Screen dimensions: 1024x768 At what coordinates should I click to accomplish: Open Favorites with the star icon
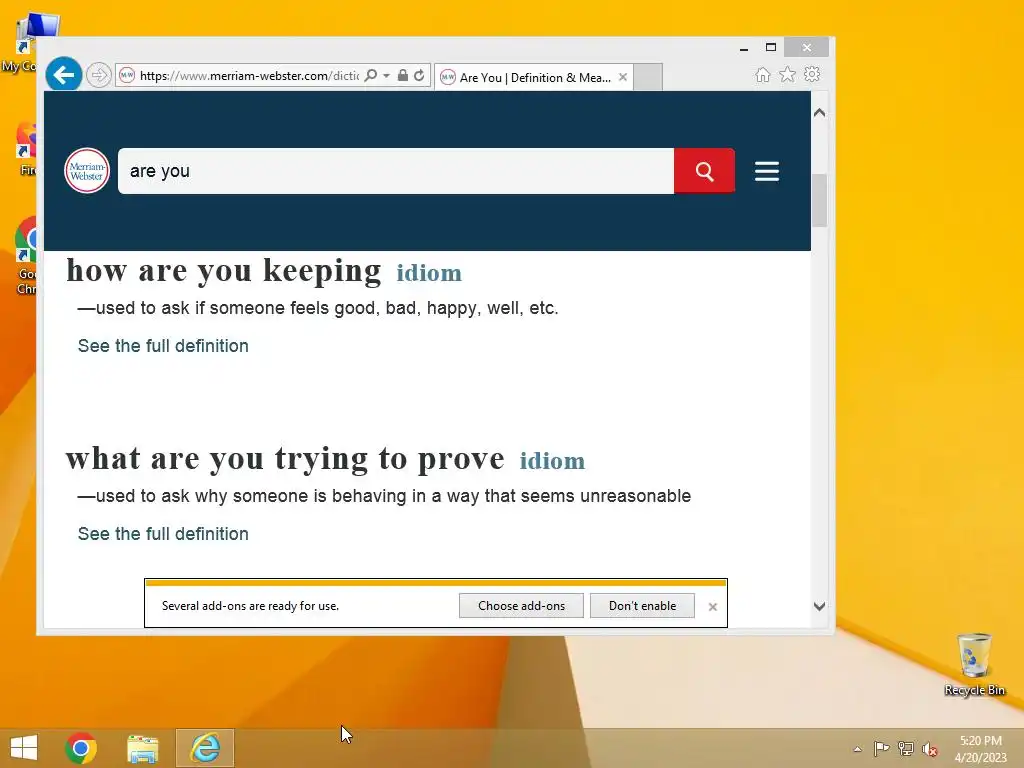[788, 74]
